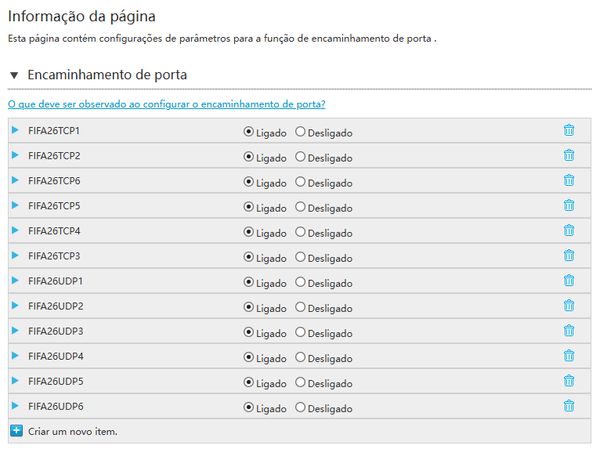Image resolution: width=600 pixels, height=475 pixels.
Task: Expand the FIFA26TCP6 rule arrow
Action: pos(15,181)
